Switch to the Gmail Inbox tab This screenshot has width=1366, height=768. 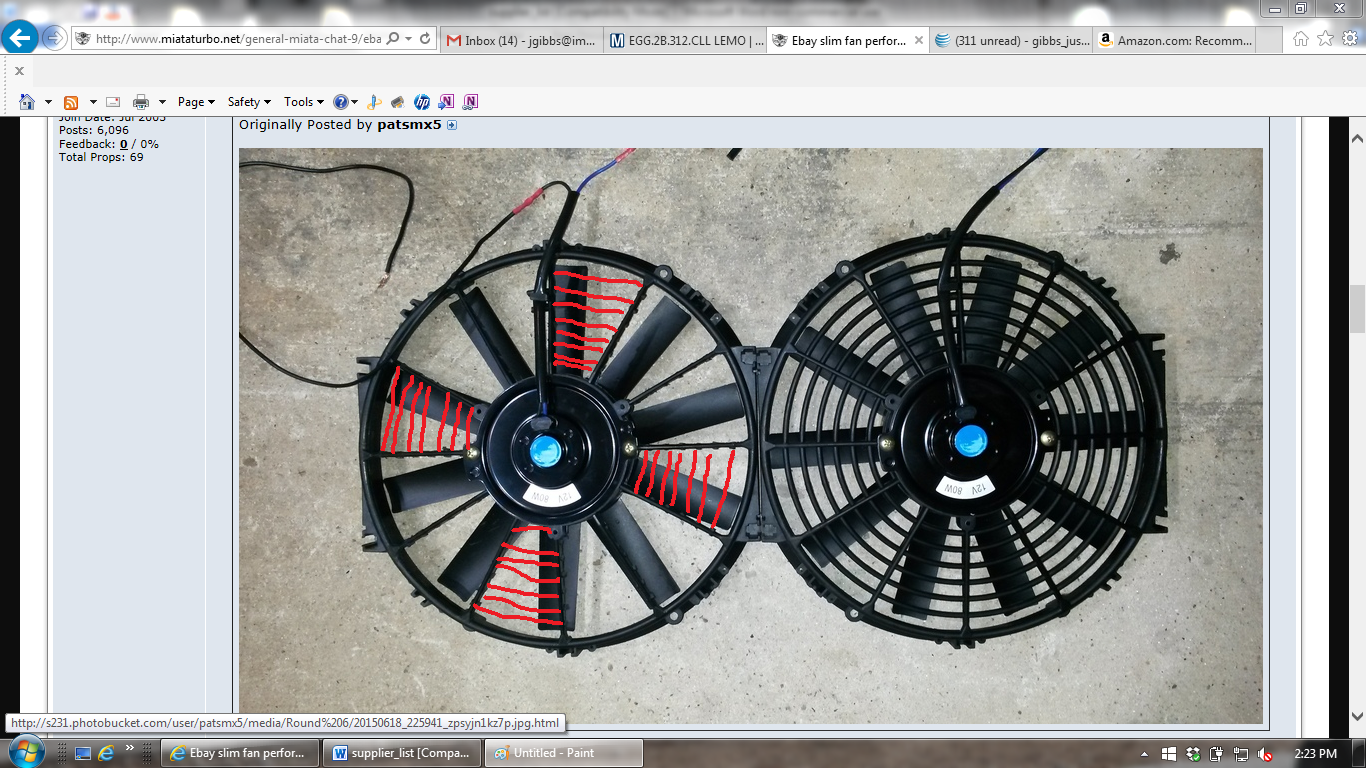pos(522,41)
